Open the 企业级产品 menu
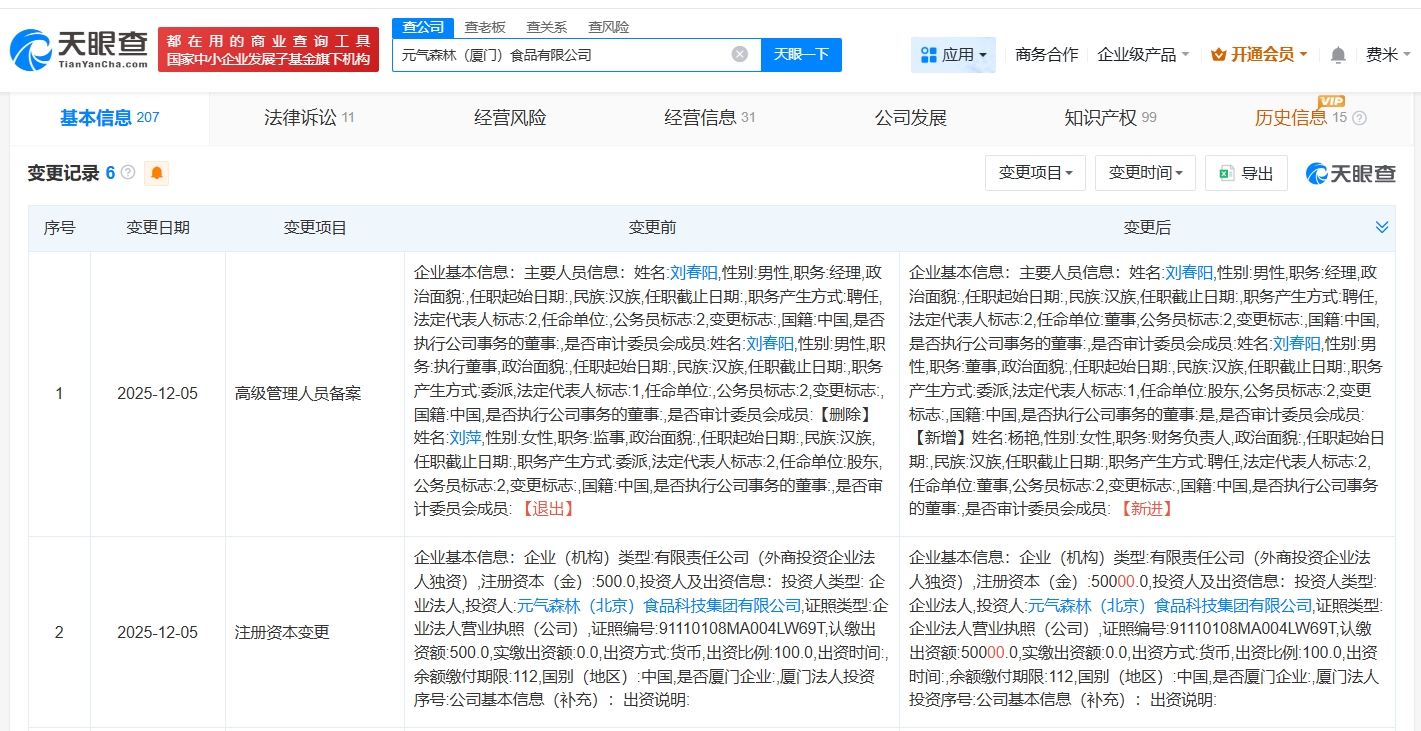 coord(1143,55)
